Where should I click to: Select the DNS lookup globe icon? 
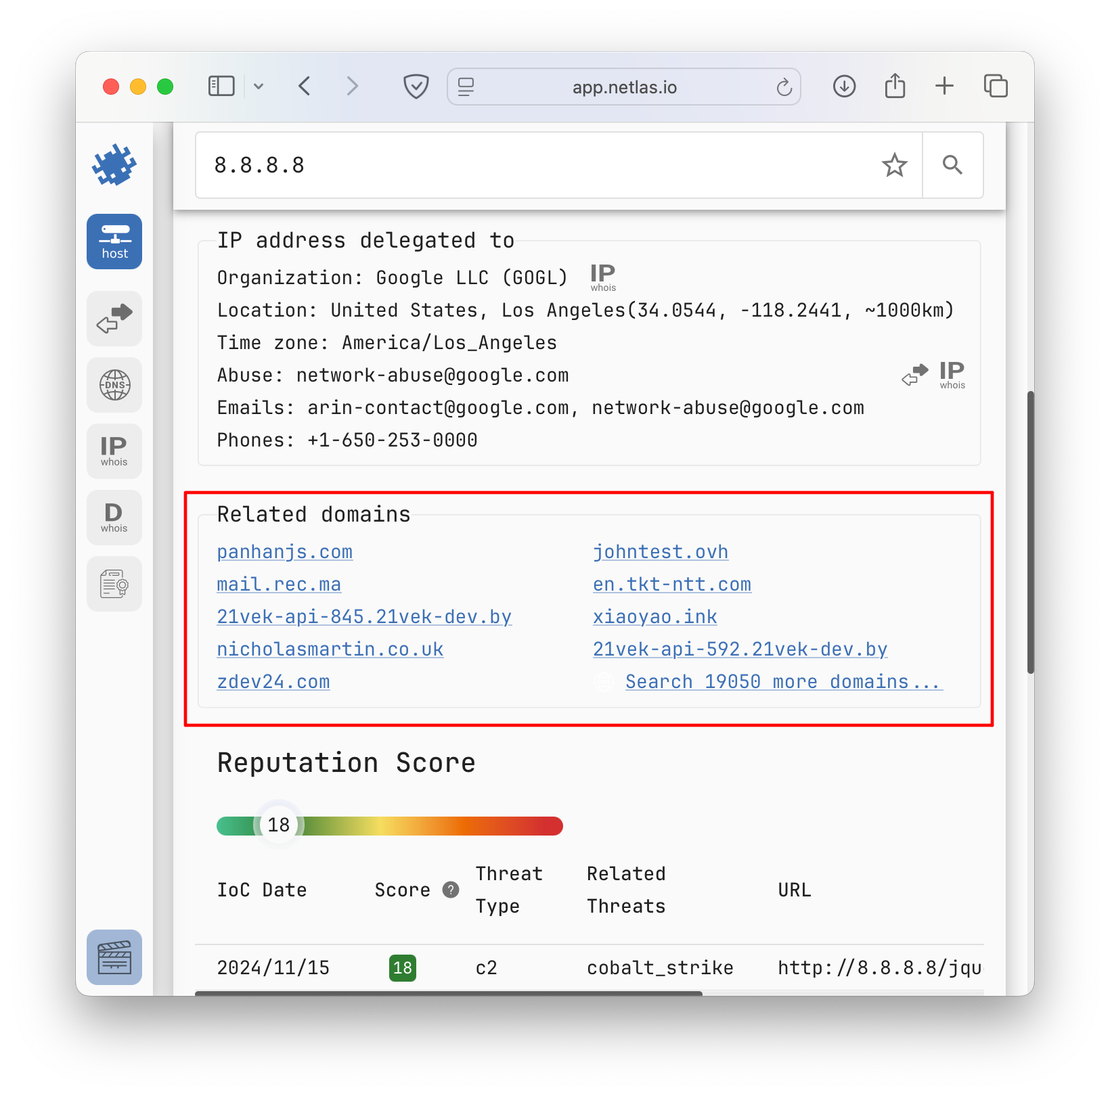pos(114,384)
